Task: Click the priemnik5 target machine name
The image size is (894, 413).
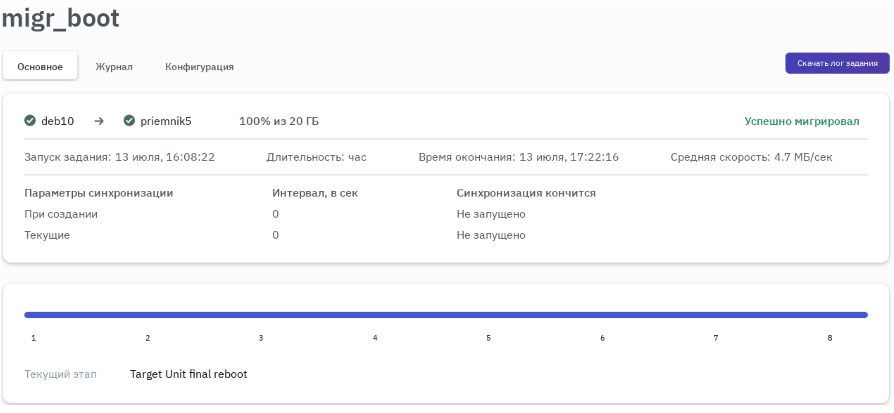Action: 166,121
